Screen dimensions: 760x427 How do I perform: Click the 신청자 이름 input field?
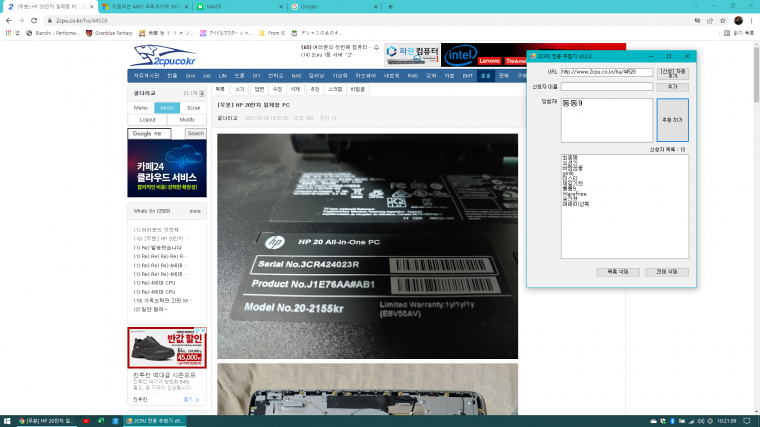pos(607,86)
